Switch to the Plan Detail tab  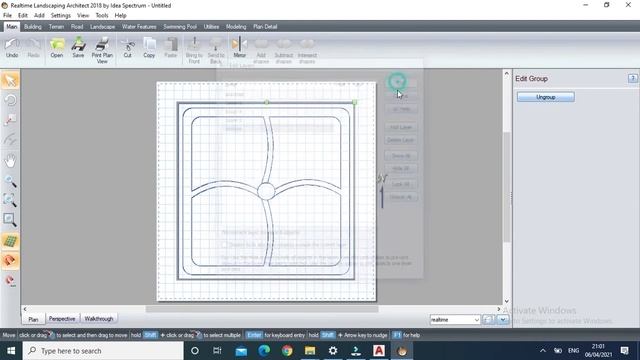click(x=265, y=27)
